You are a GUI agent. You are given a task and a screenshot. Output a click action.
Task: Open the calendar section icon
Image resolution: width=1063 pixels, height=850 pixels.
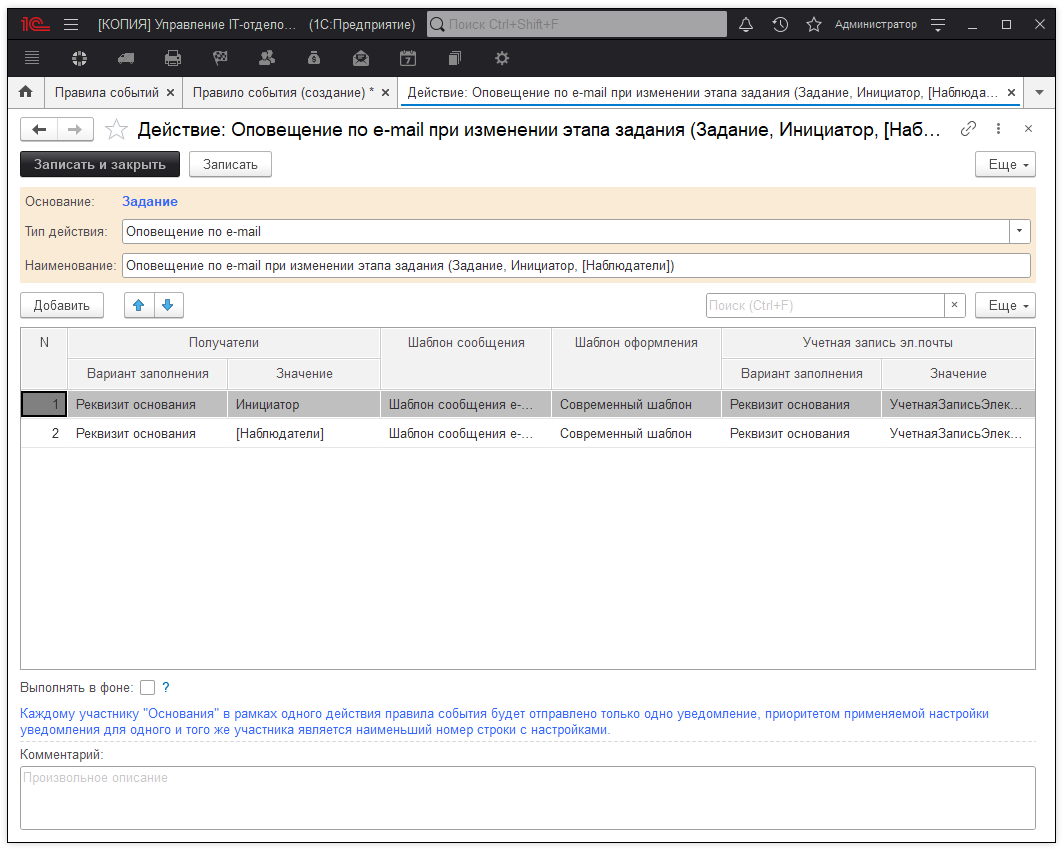[408, 58]
